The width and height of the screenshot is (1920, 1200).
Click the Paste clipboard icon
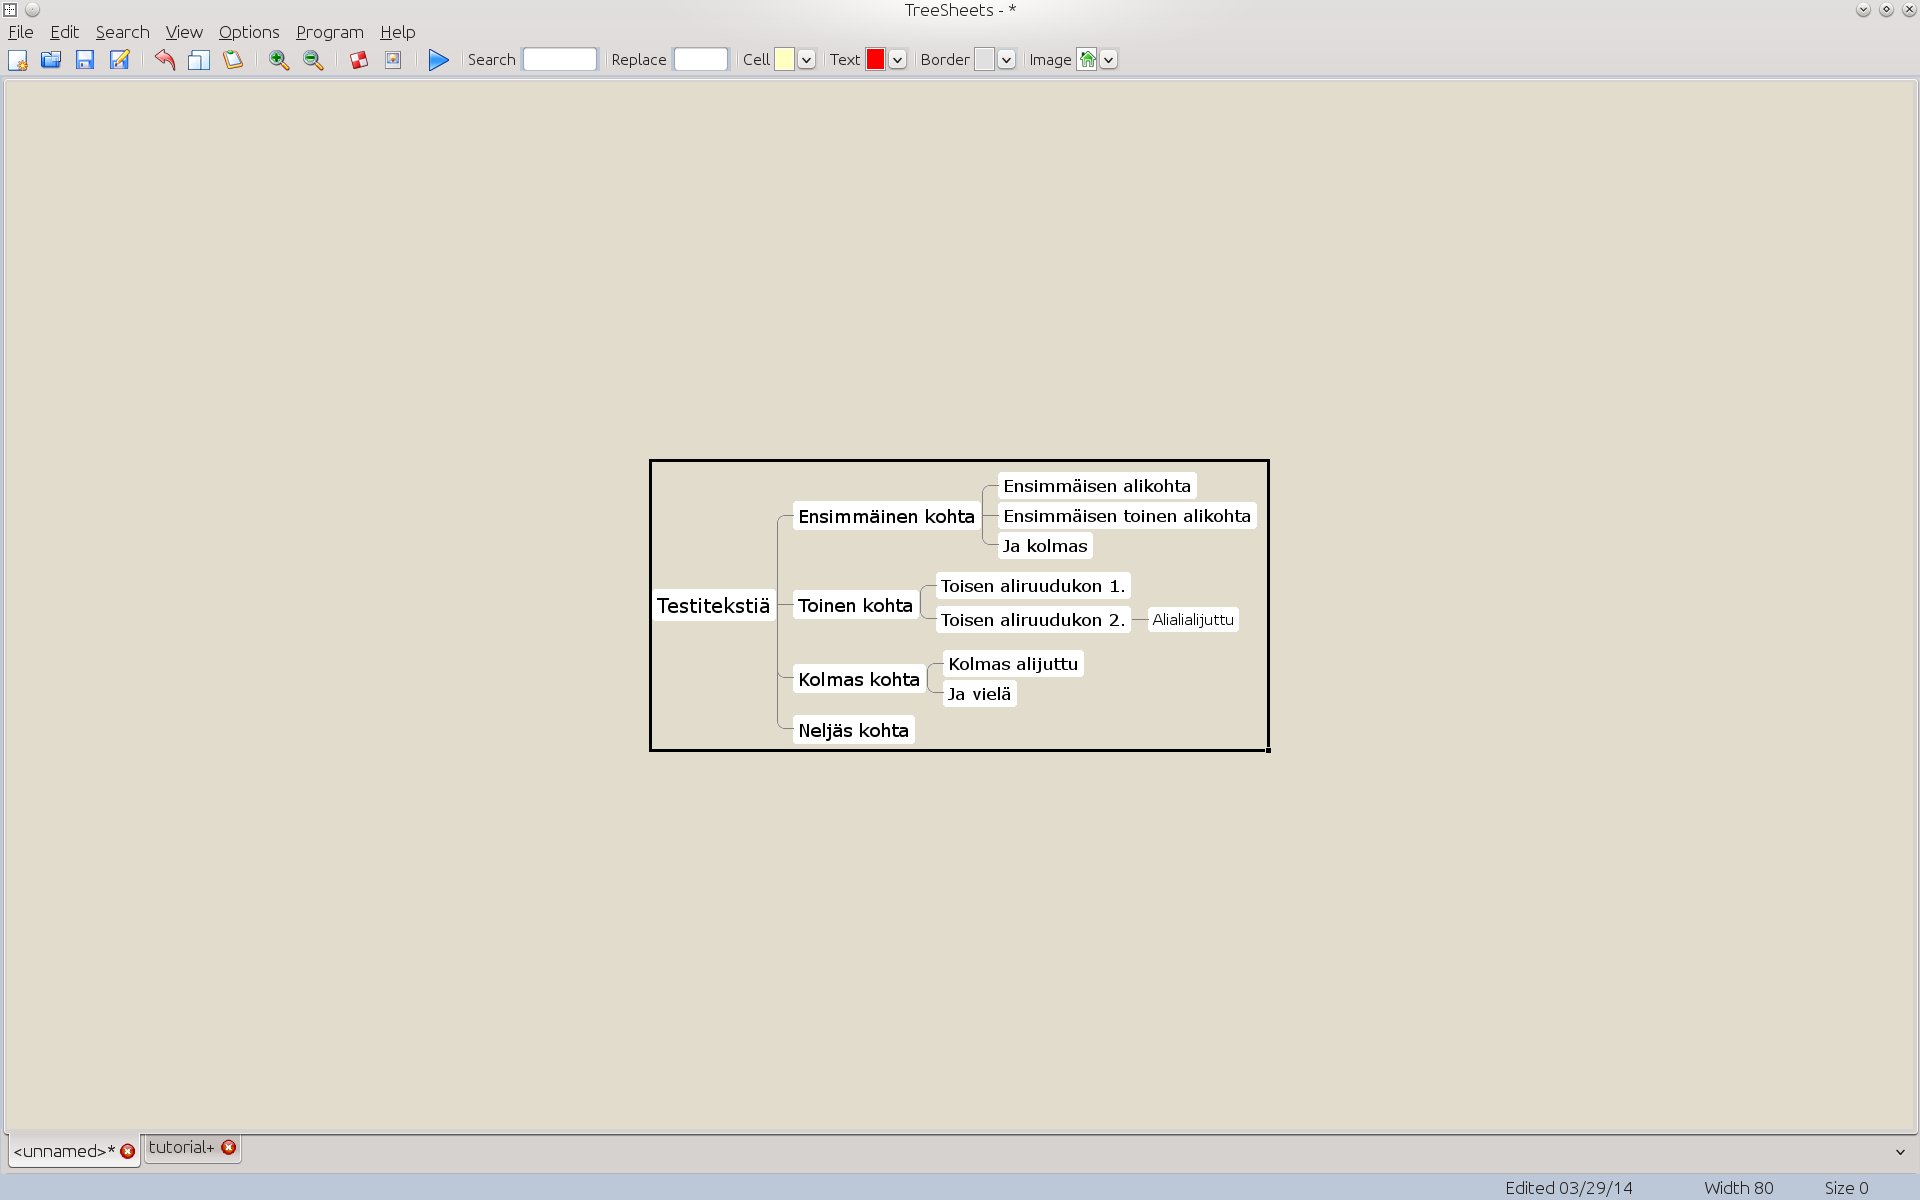click(x=233, y=60)
